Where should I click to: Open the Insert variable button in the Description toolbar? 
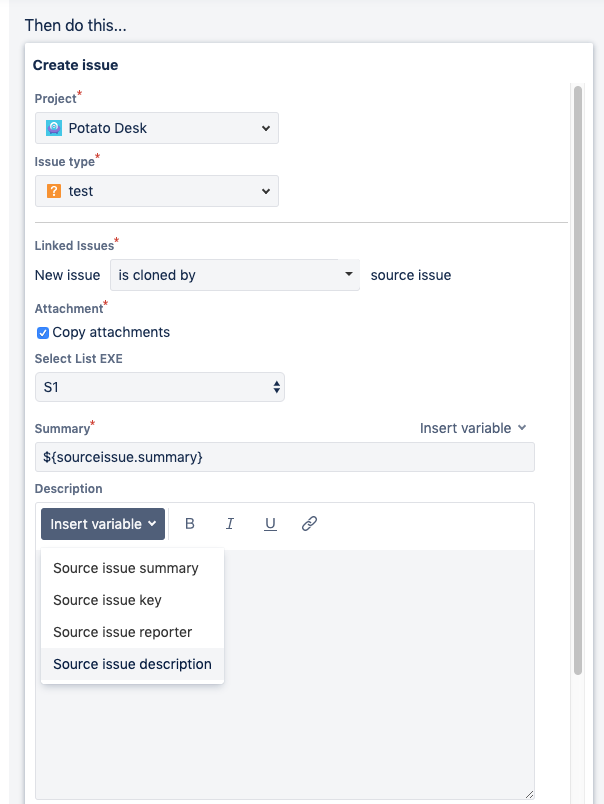(x=102, y=523)
